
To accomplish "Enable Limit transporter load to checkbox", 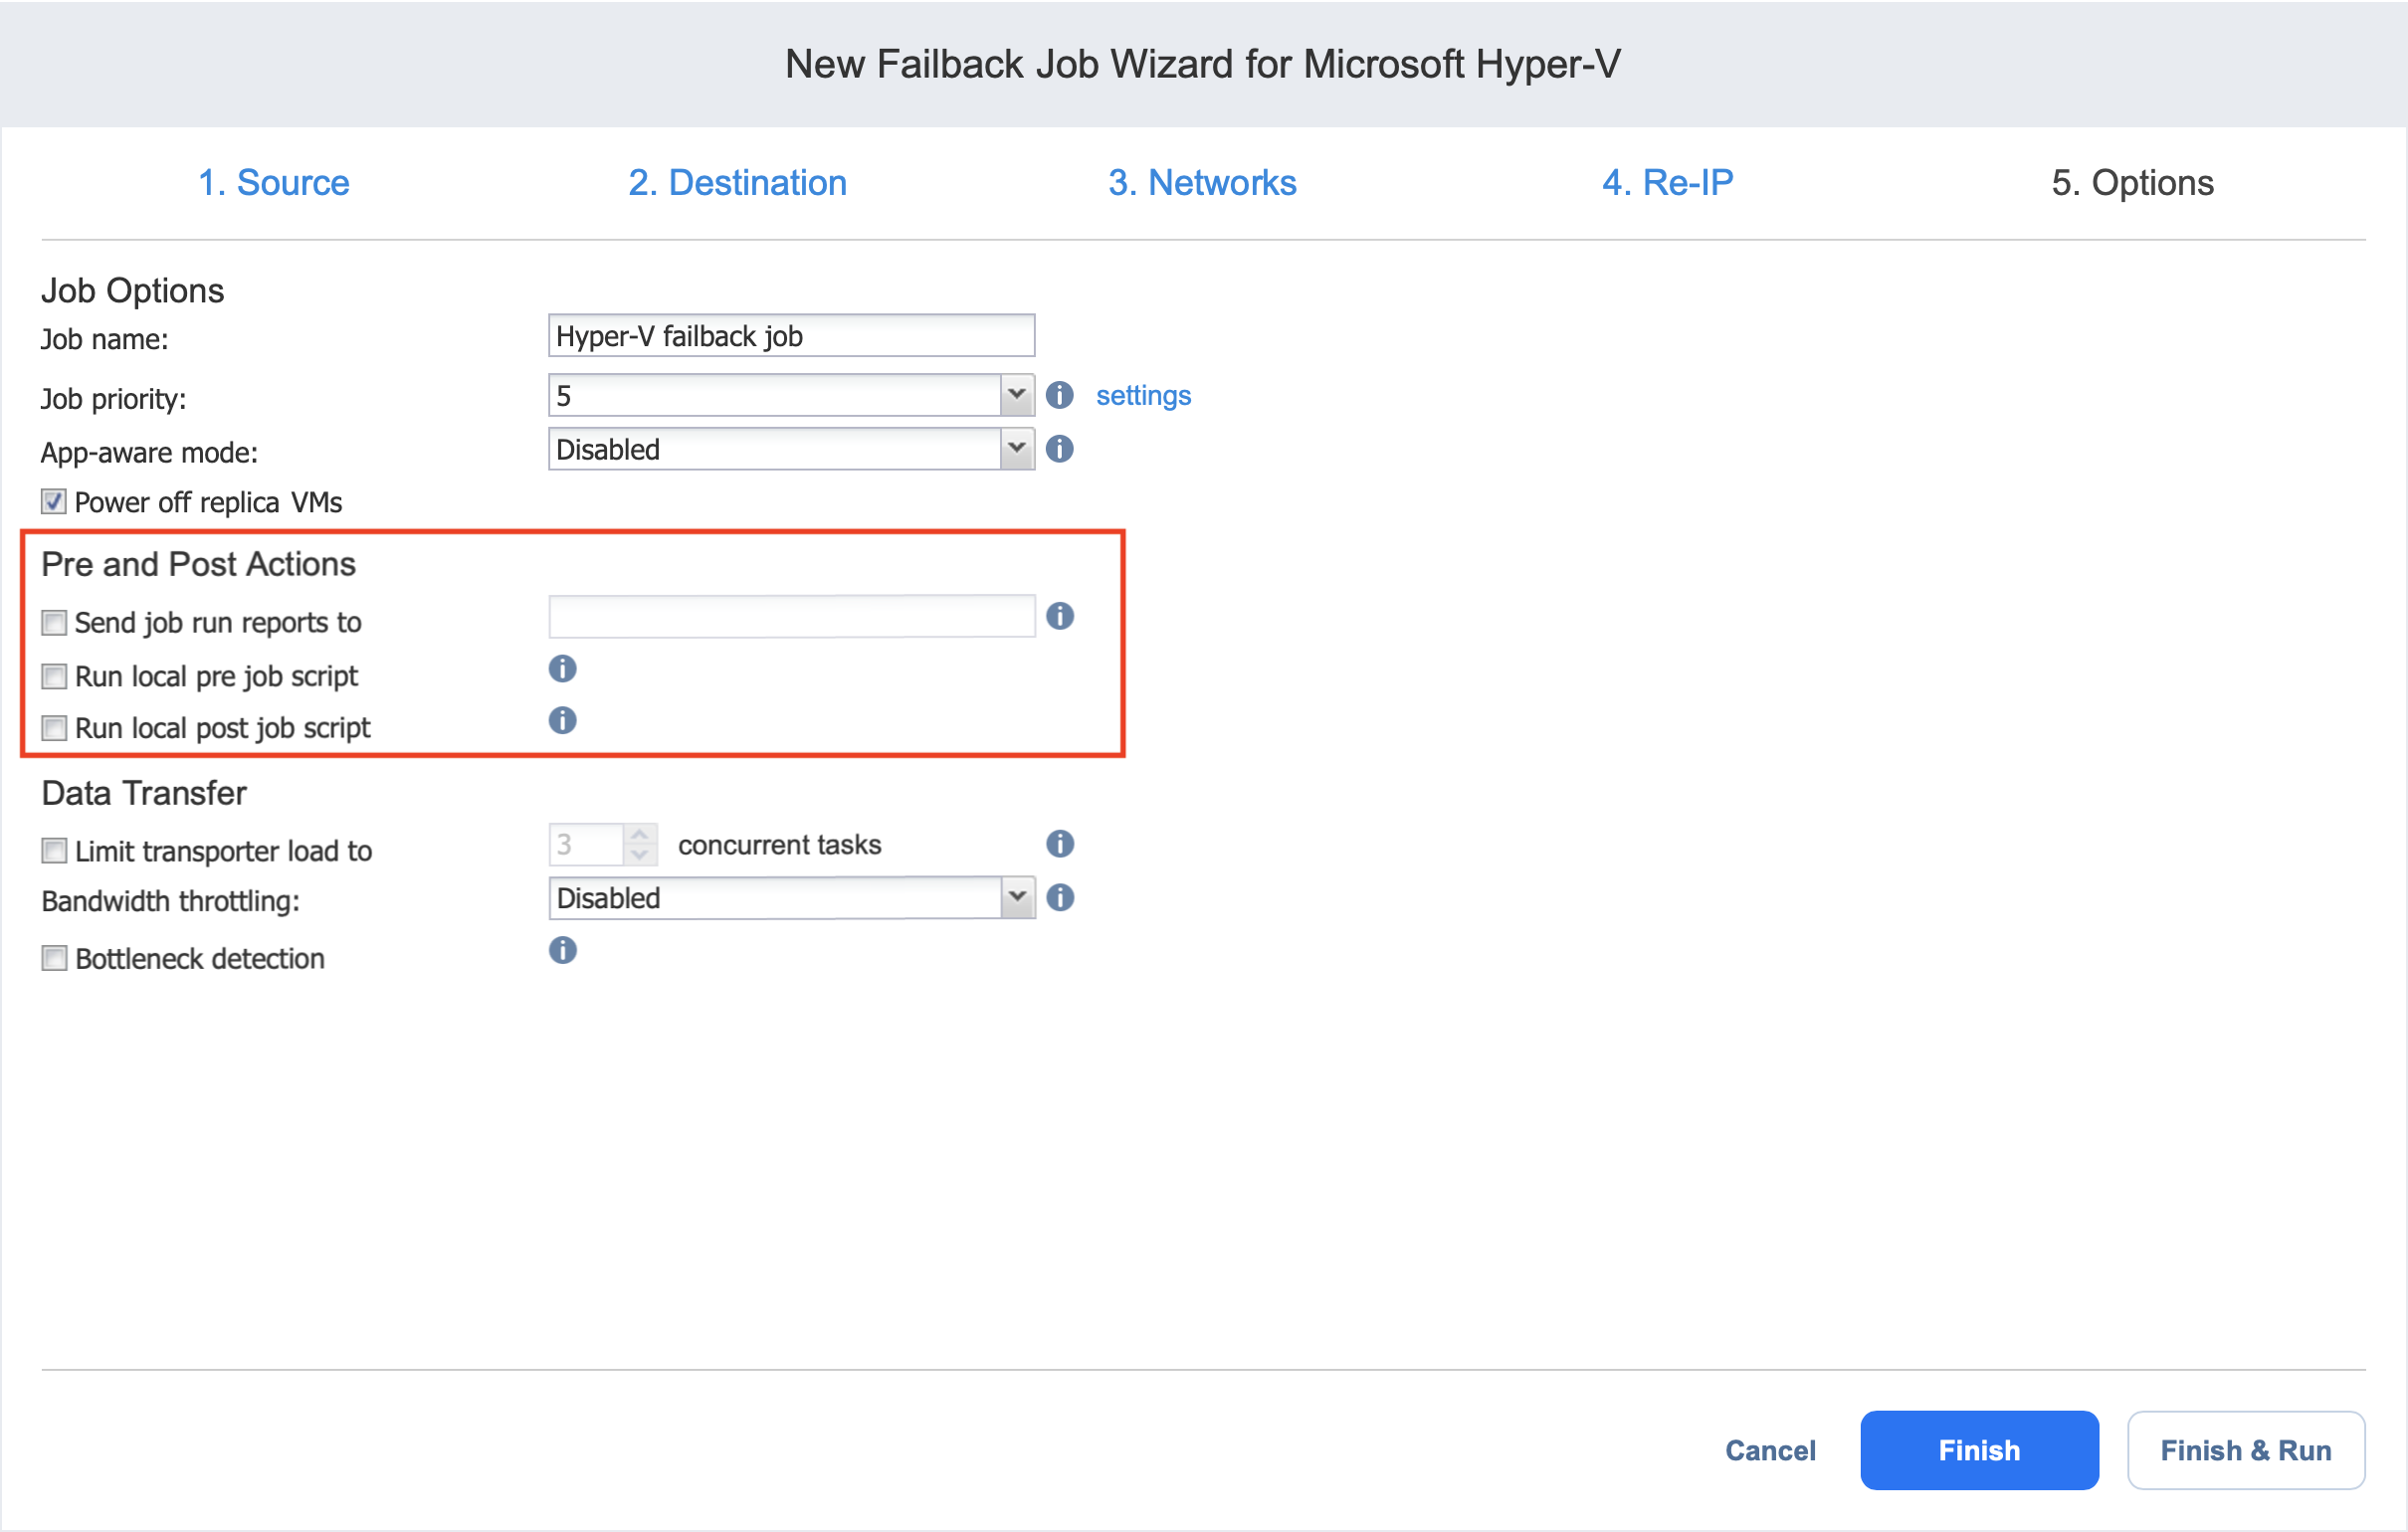I will click(54, 852).
